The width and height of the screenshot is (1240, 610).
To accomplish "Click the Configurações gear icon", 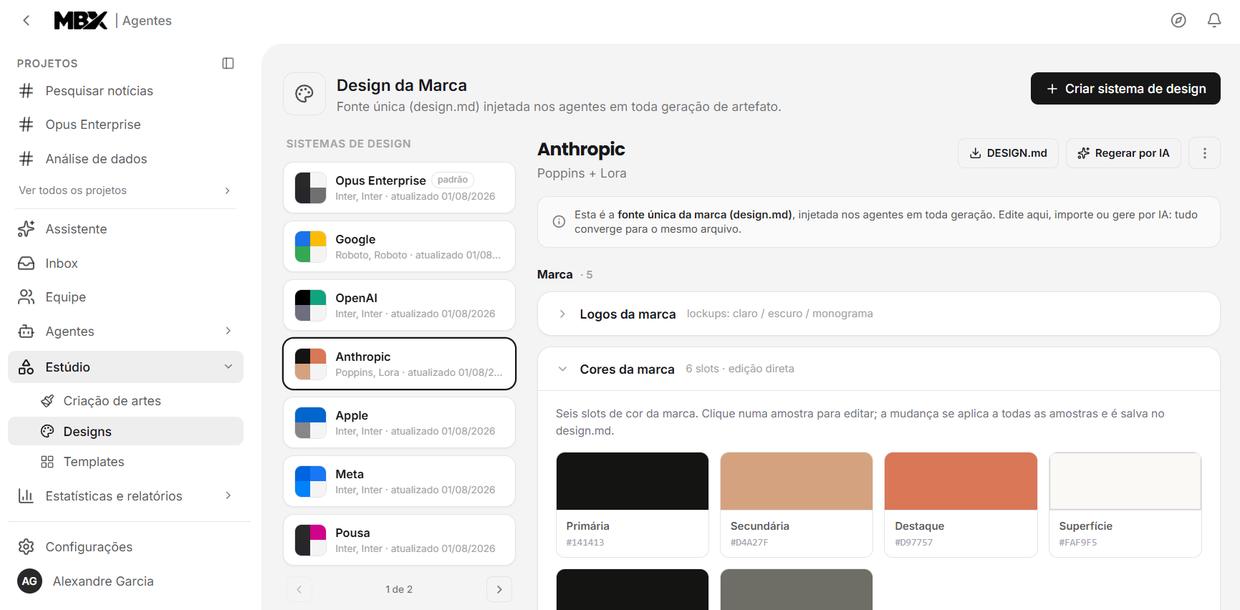I will click(x=27, y=547).
